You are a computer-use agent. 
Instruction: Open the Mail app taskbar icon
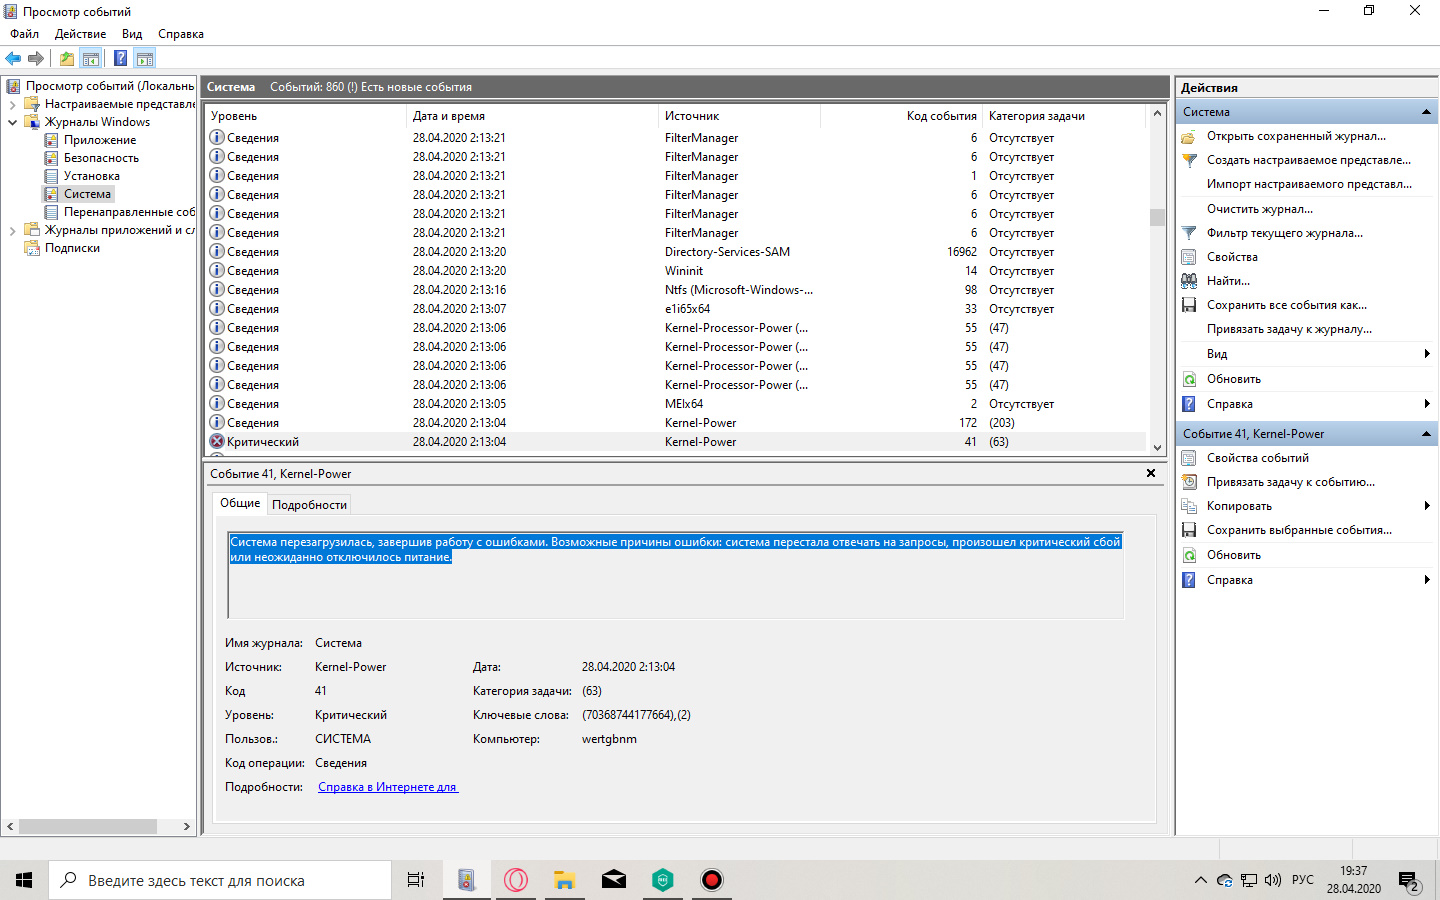pos(614,880)
